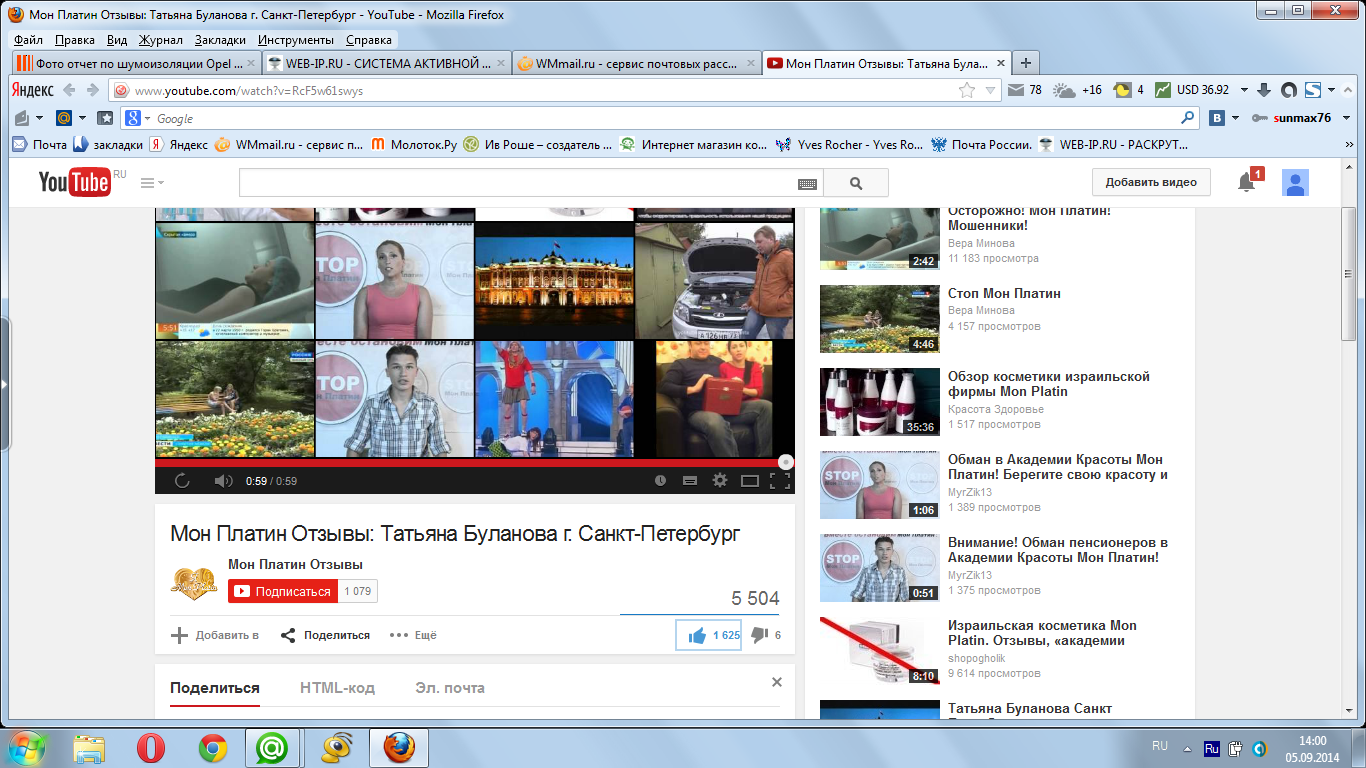Switch to the Эл. почта tab

(450, 688)
